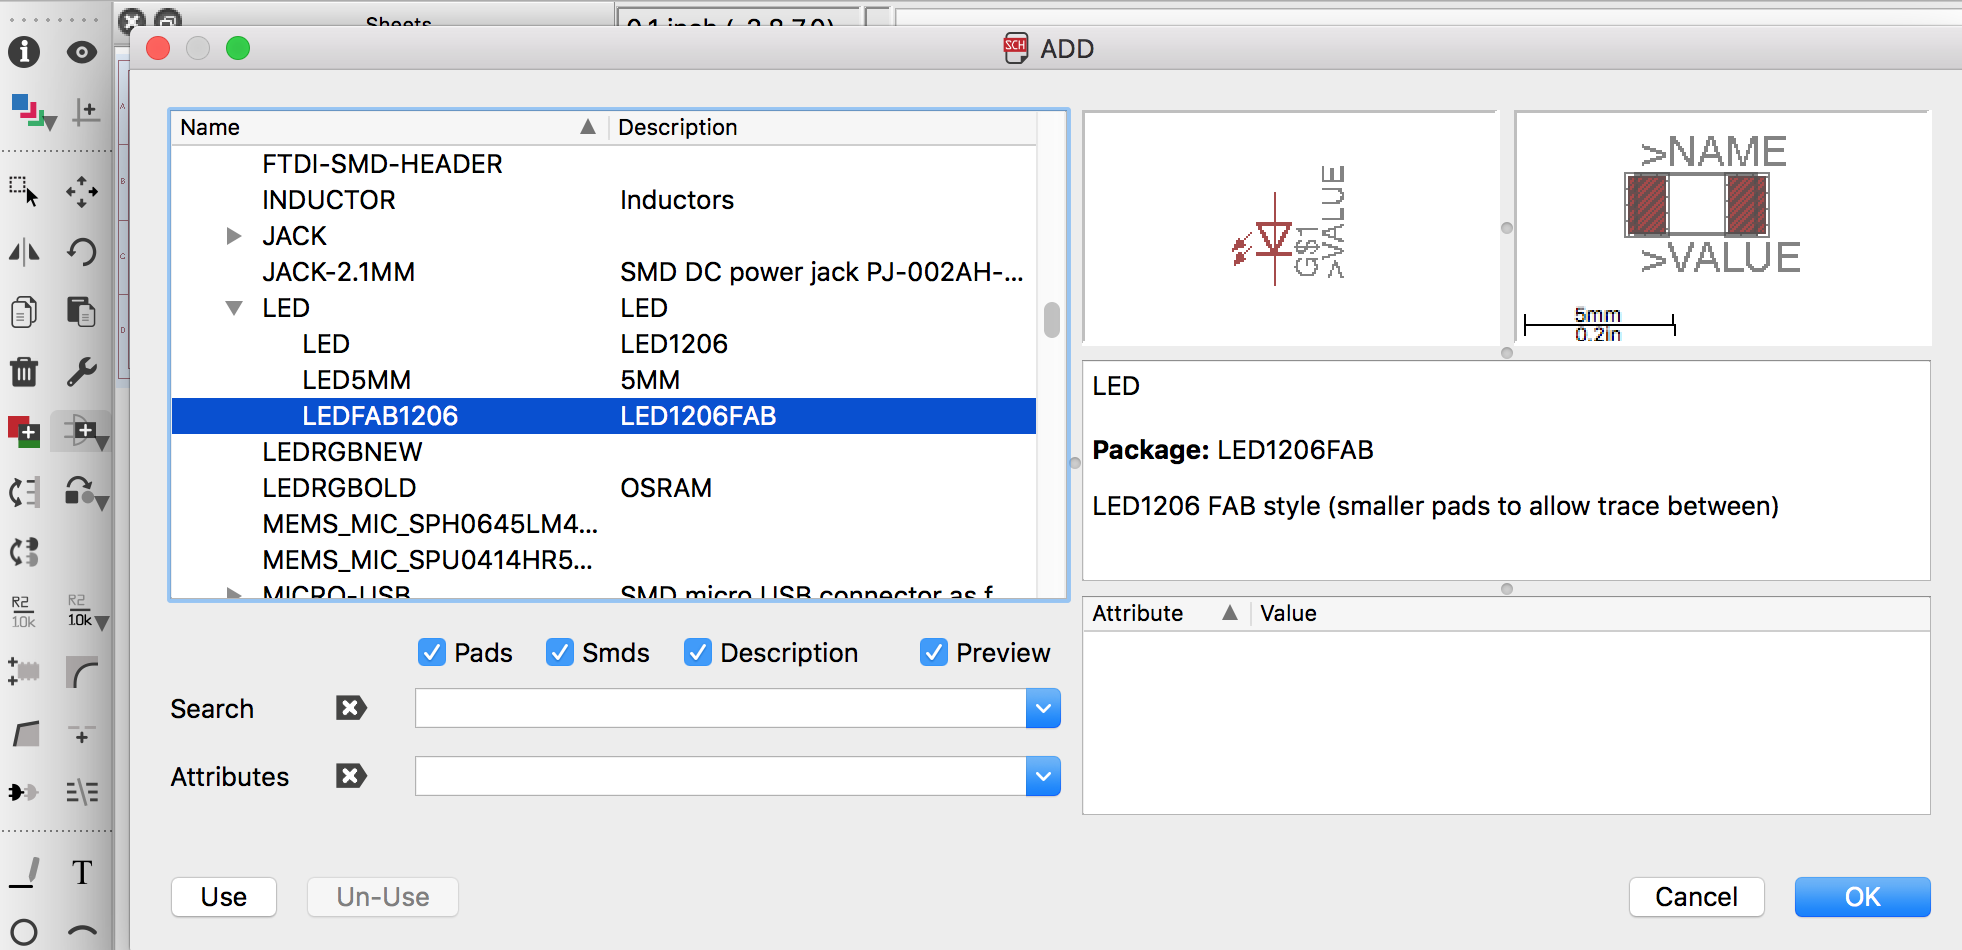Disable the Smds checkbox
1962x950 pixels.
[x=560, y=652]
